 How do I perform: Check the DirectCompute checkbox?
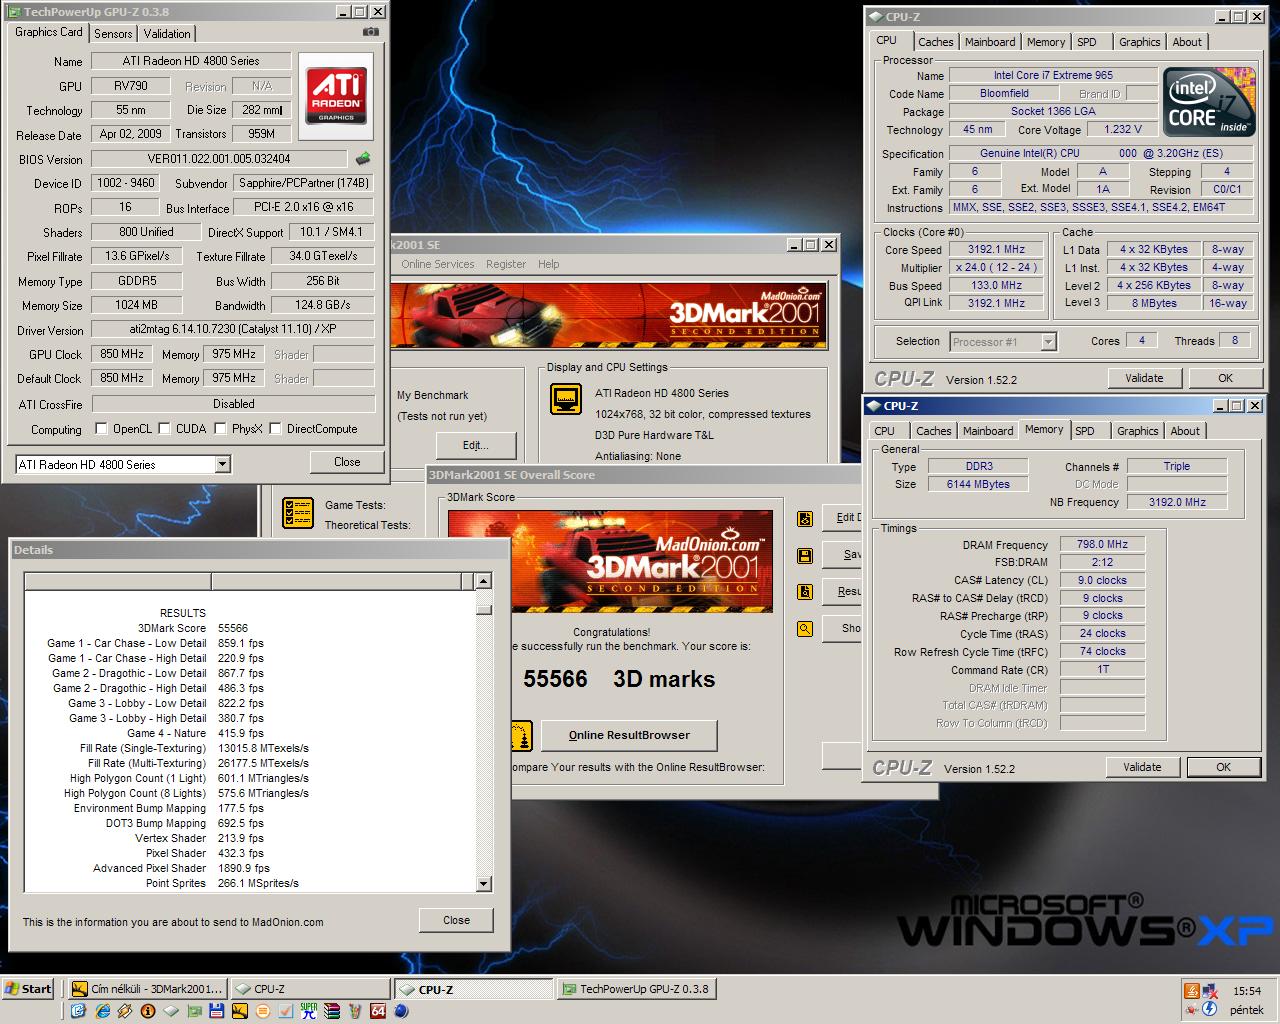275,429
